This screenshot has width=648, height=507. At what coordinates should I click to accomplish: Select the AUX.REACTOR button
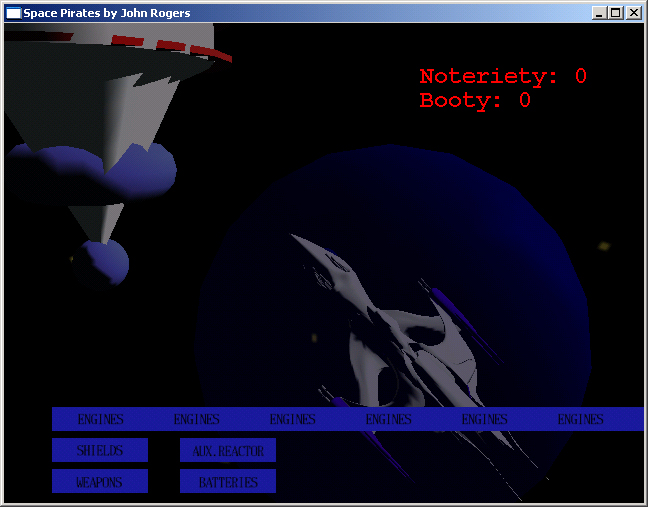click(228, 450)
